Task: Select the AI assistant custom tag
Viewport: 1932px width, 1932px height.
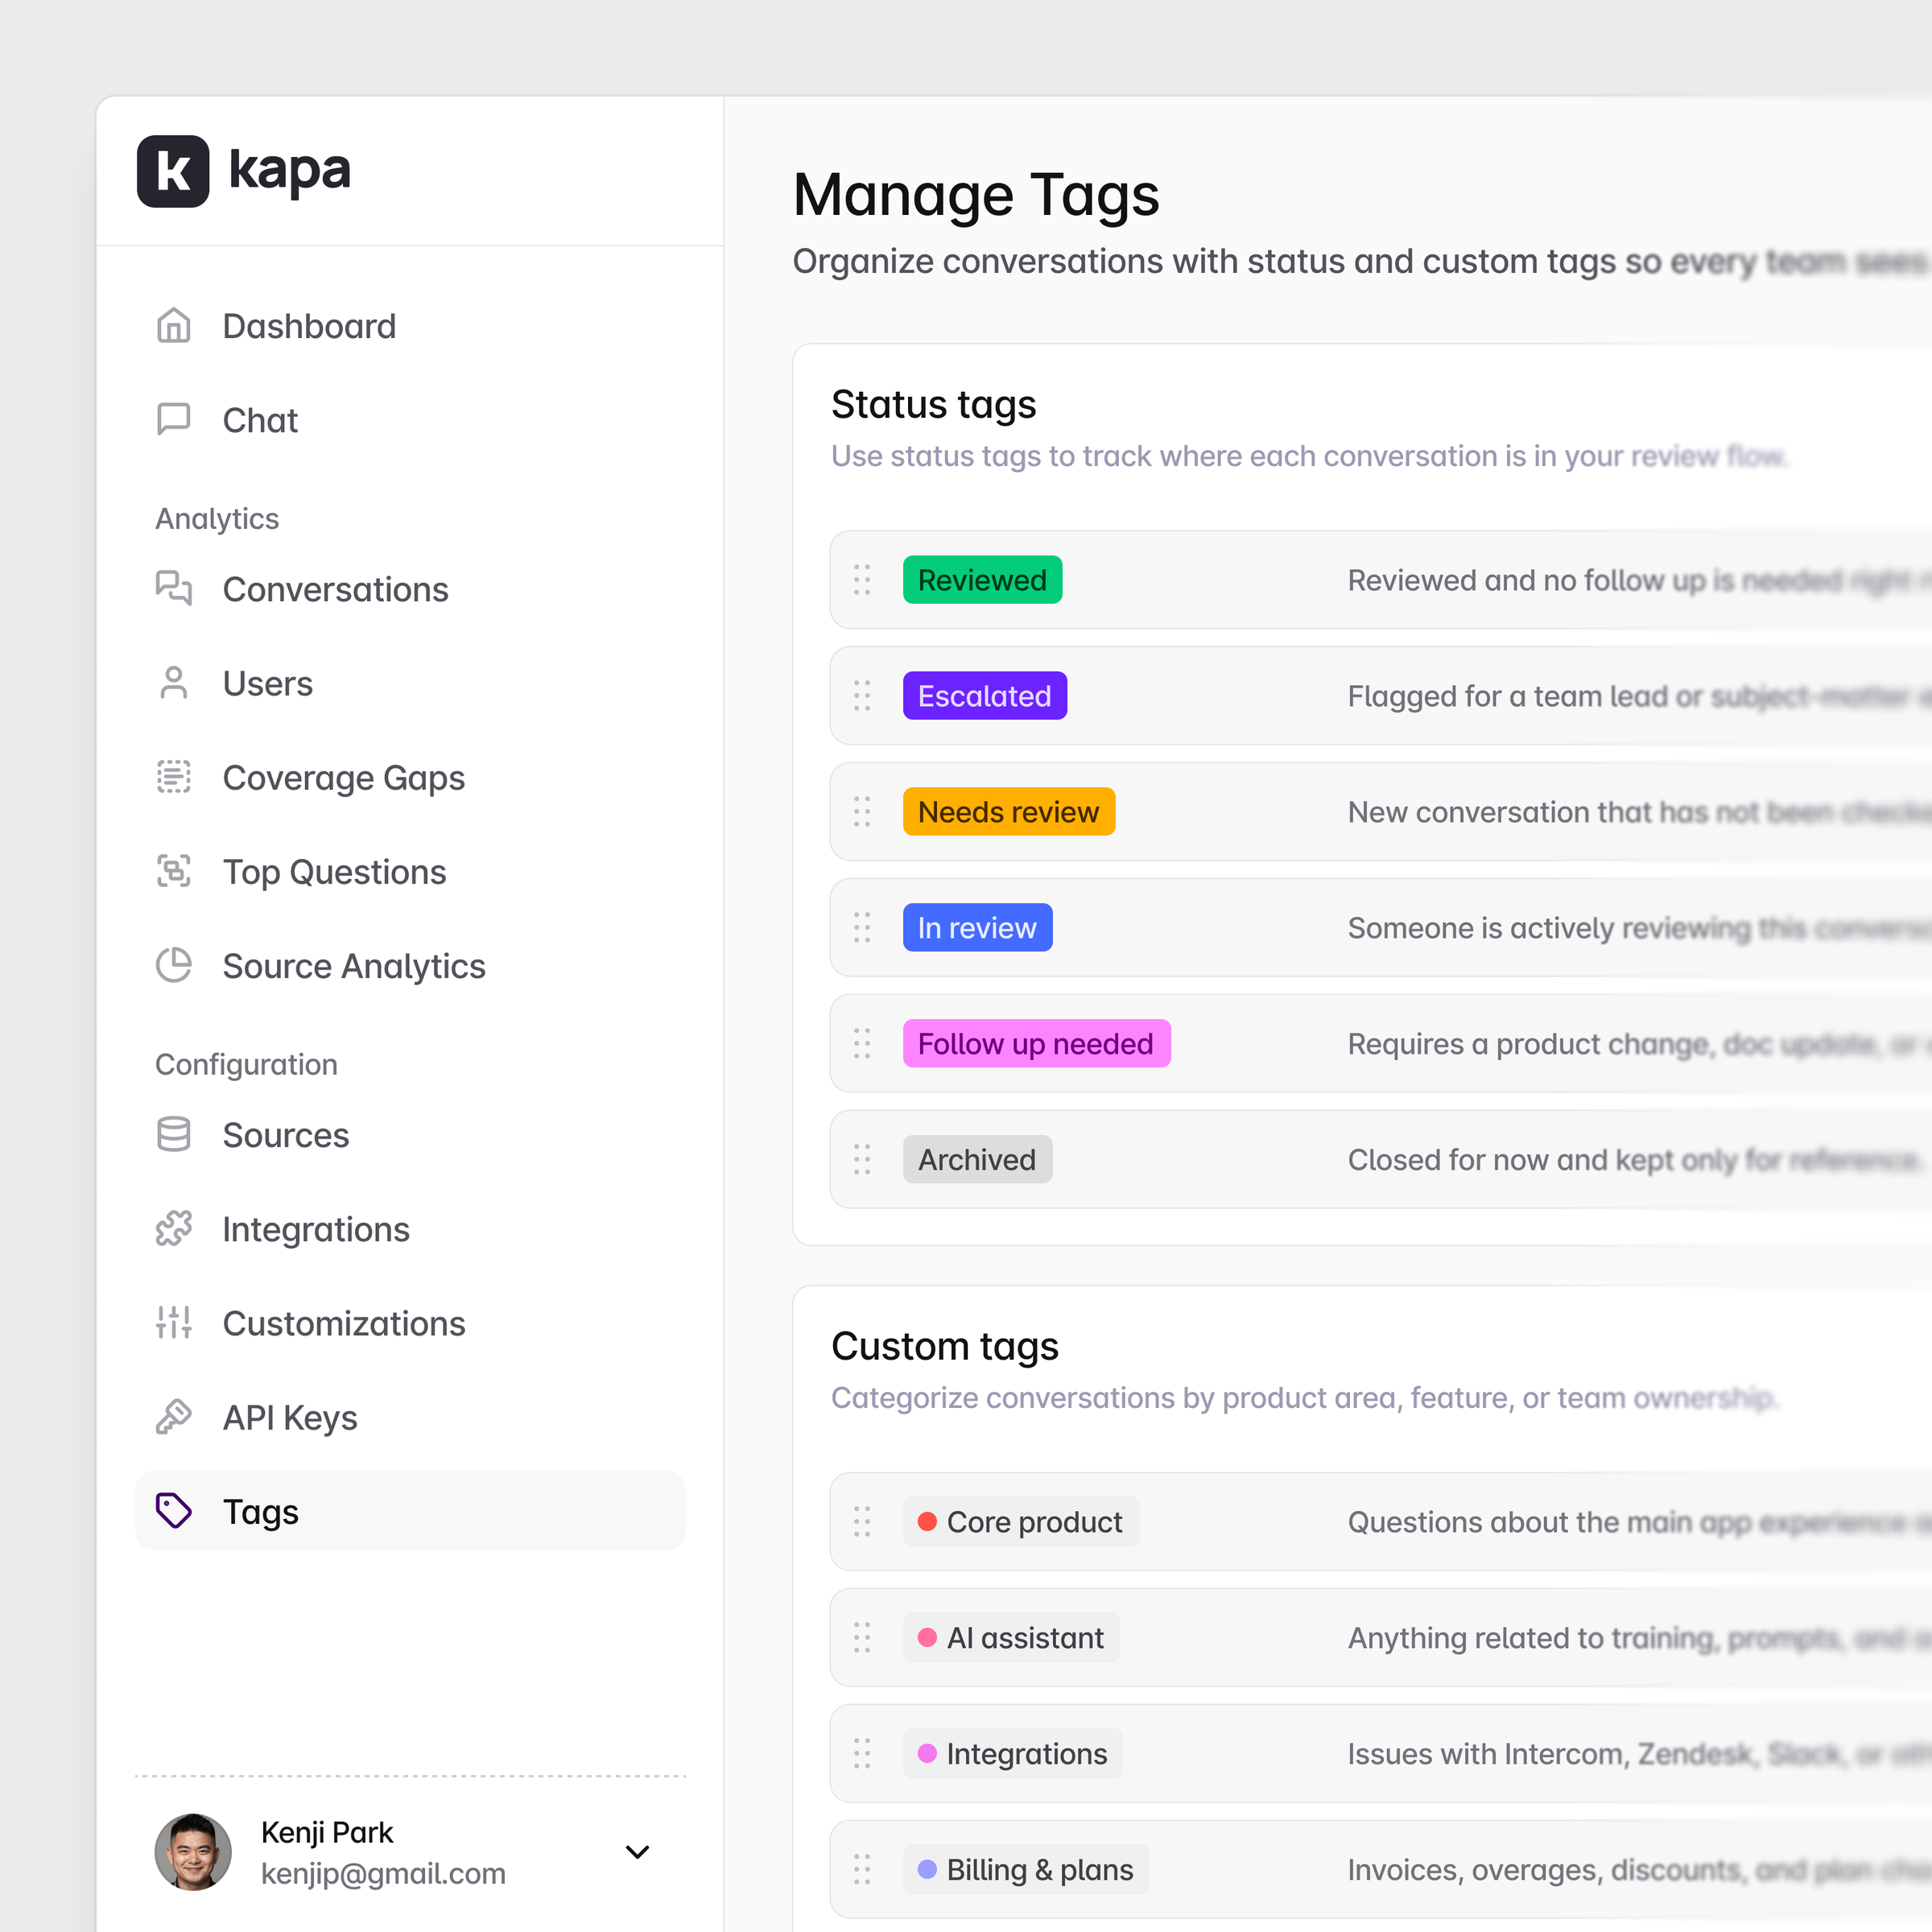Action: pyautogui.click(x=1011, y=1638)
